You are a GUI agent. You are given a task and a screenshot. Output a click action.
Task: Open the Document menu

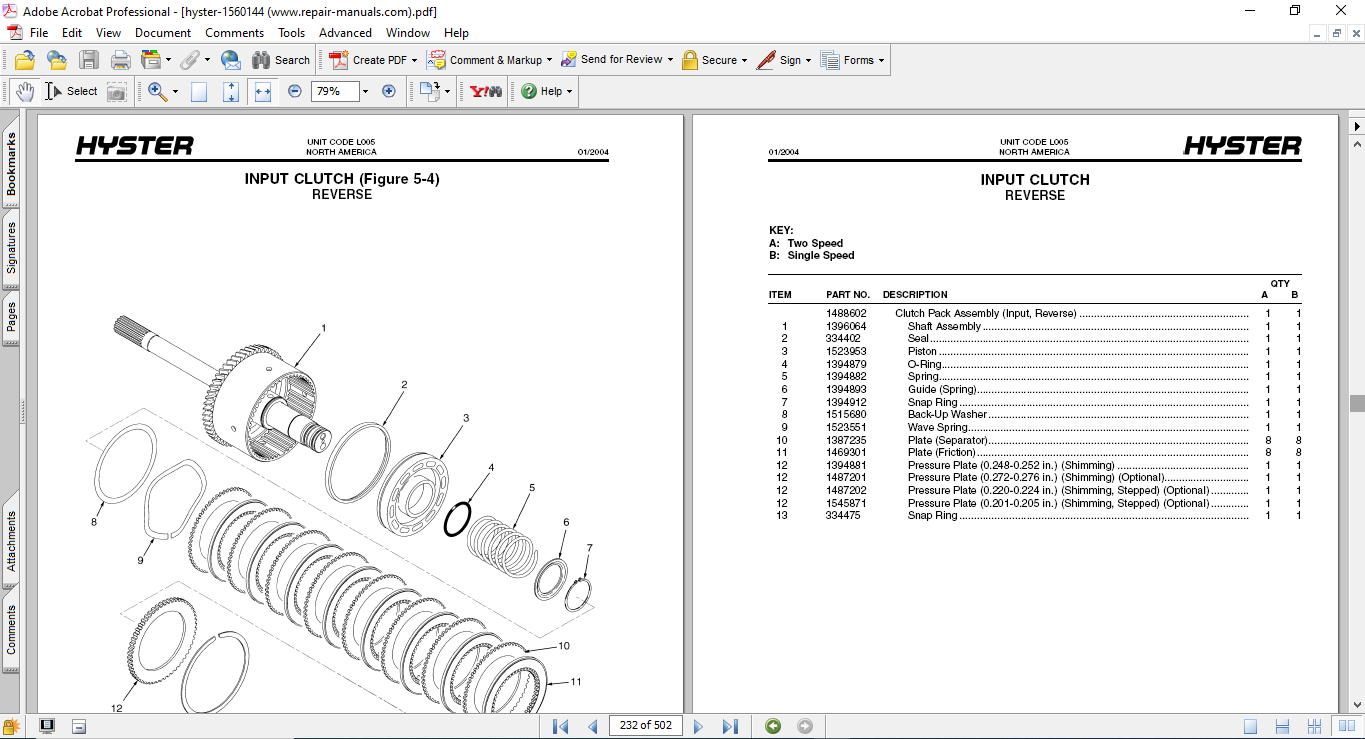pos(163,33)
